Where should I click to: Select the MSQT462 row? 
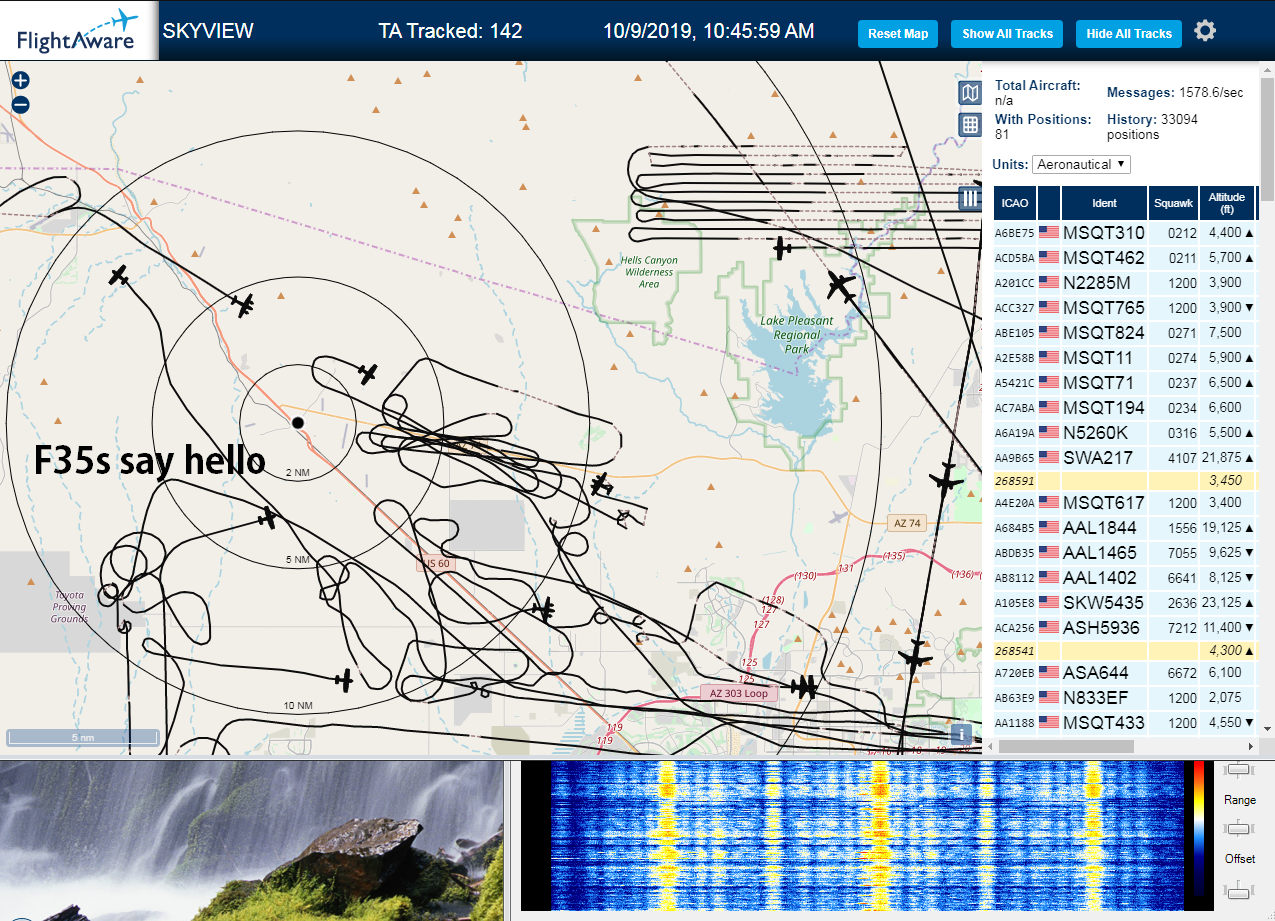click(x=1124, y=258)
